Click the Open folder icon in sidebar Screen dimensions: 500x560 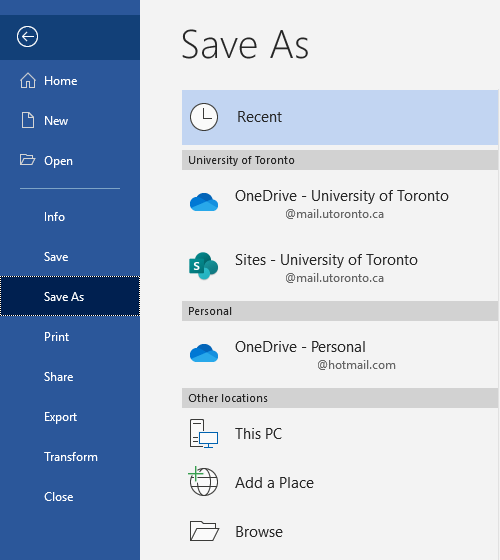28,160
